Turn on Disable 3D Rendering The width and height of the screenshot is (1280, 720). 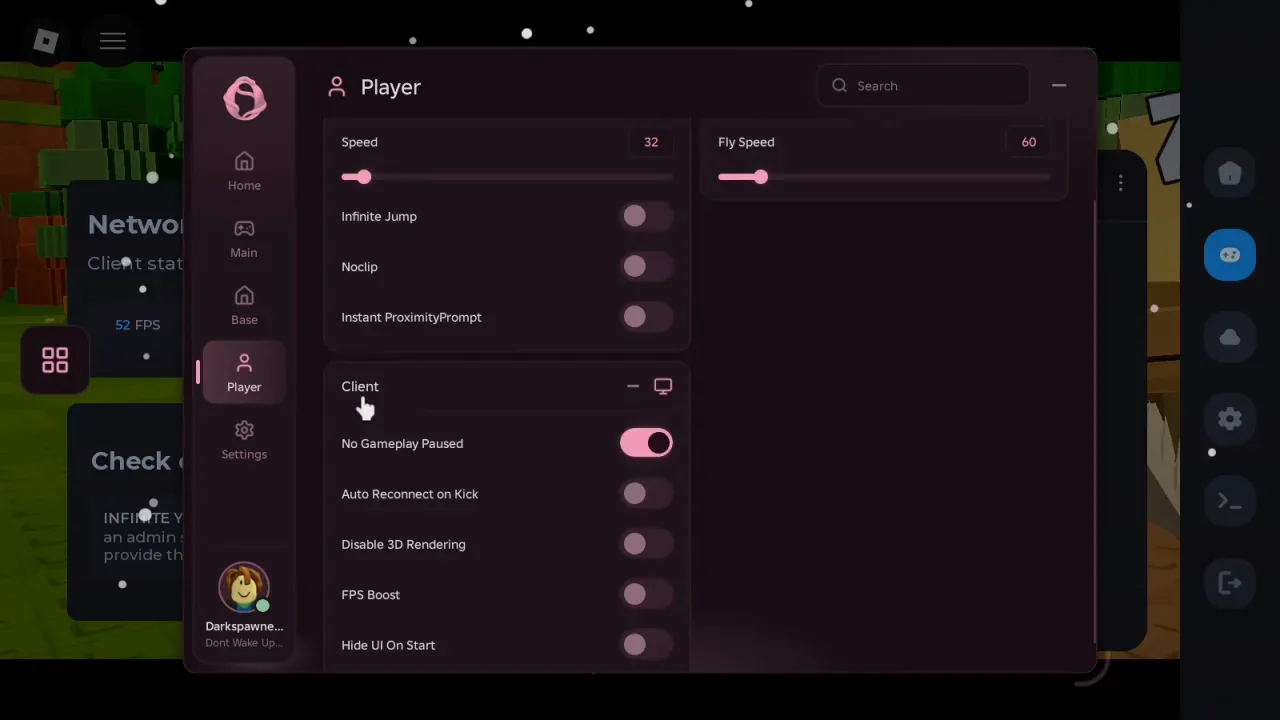pyautogui.click(x=646, y=544)
